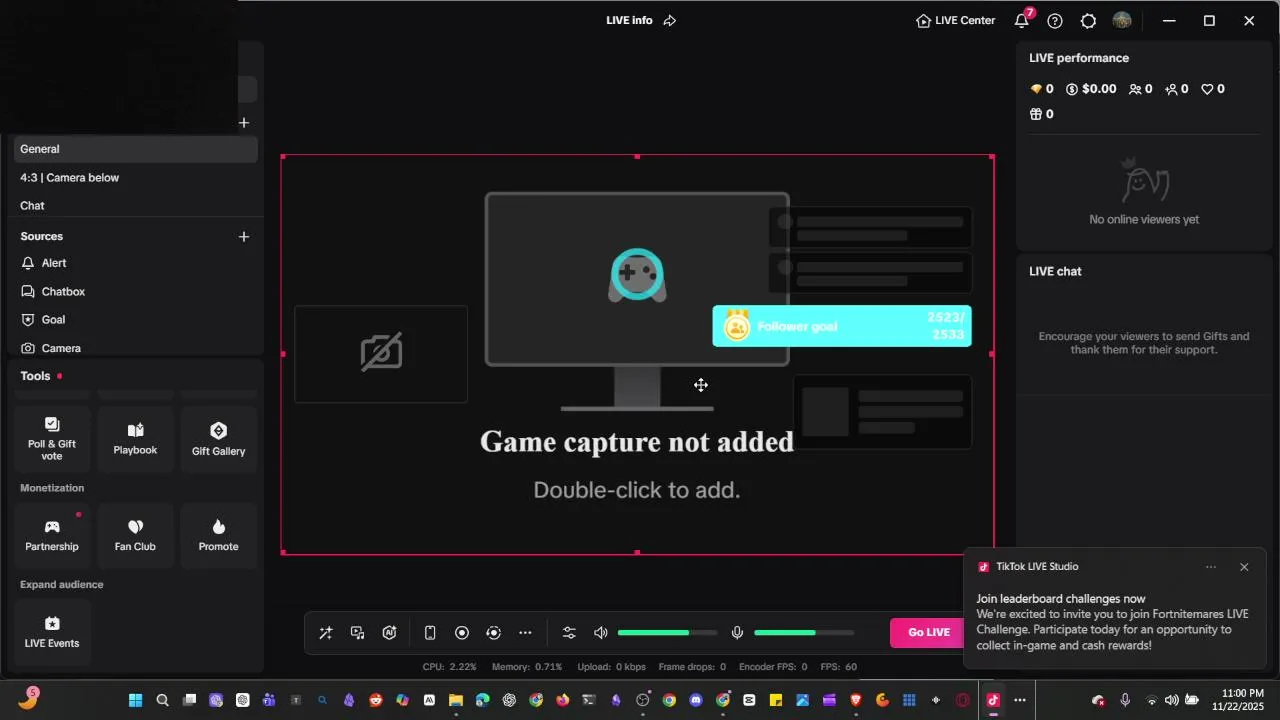1280x720 pixels.
Task: Click the likes heart count
Action: point(1213,89)
